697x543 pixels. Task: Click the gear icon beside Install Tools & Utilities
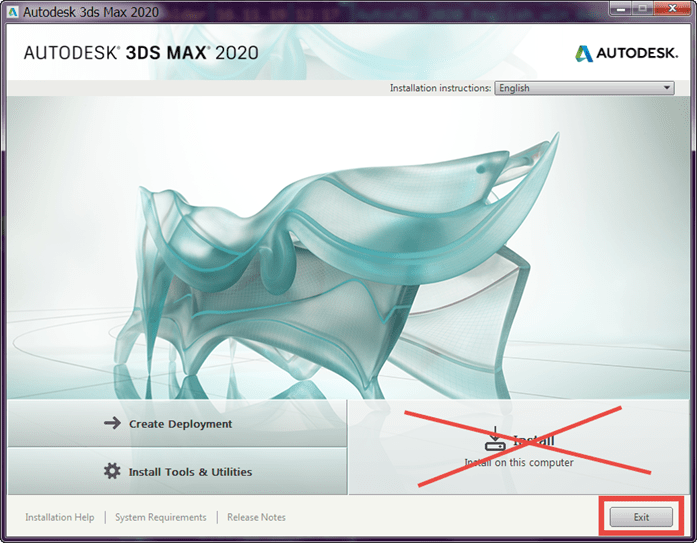(112, 471)
